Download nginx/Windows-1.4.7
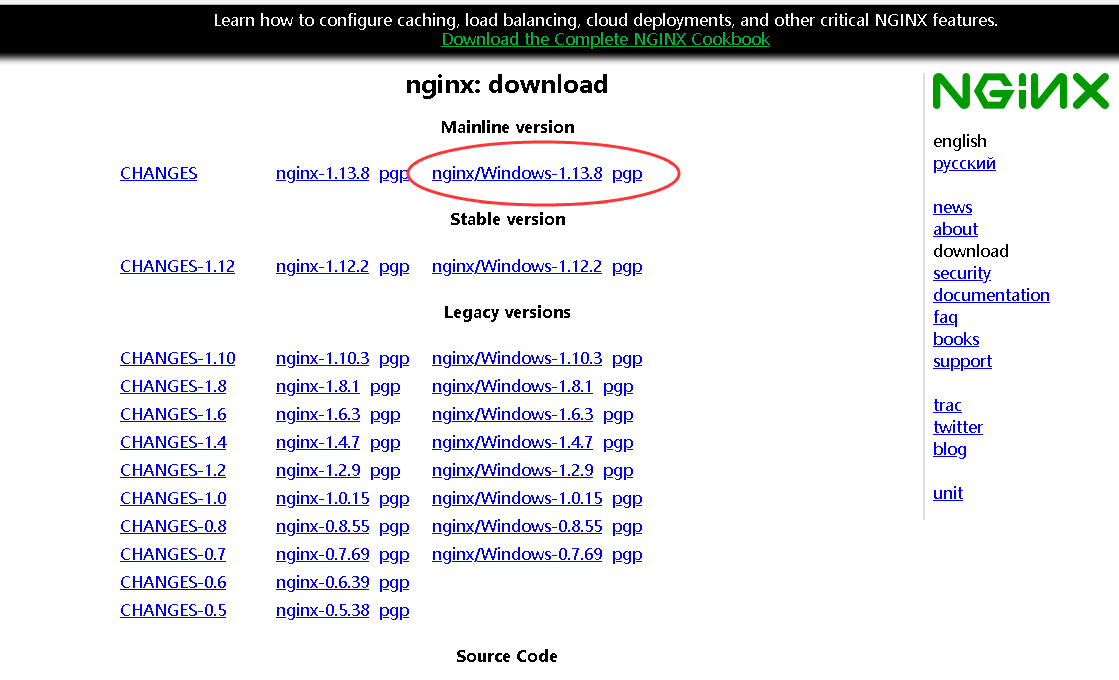 click(512, 442)
